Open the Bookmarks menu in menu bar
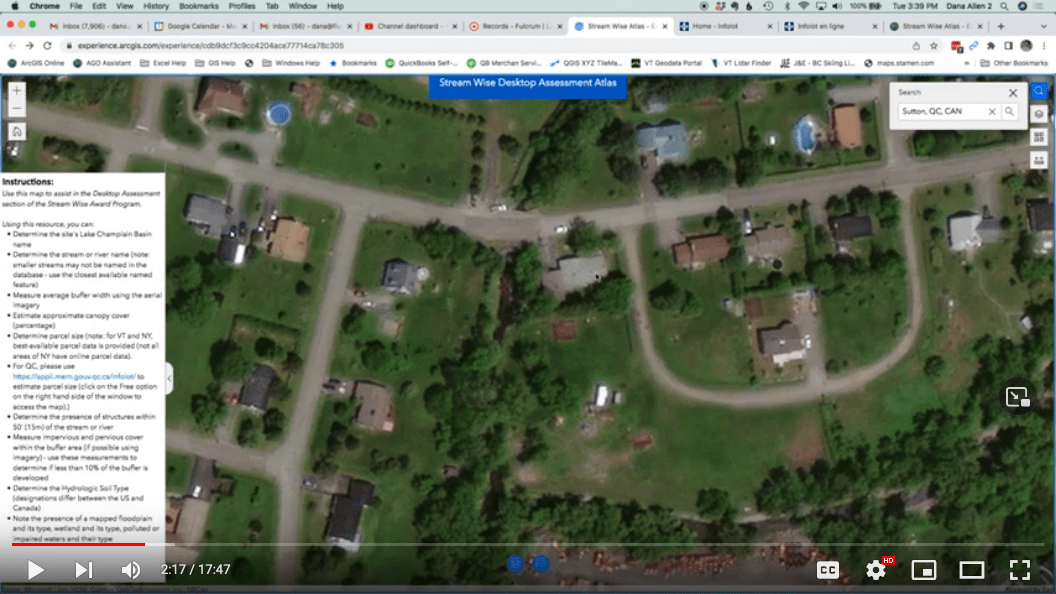 [199, 6]
